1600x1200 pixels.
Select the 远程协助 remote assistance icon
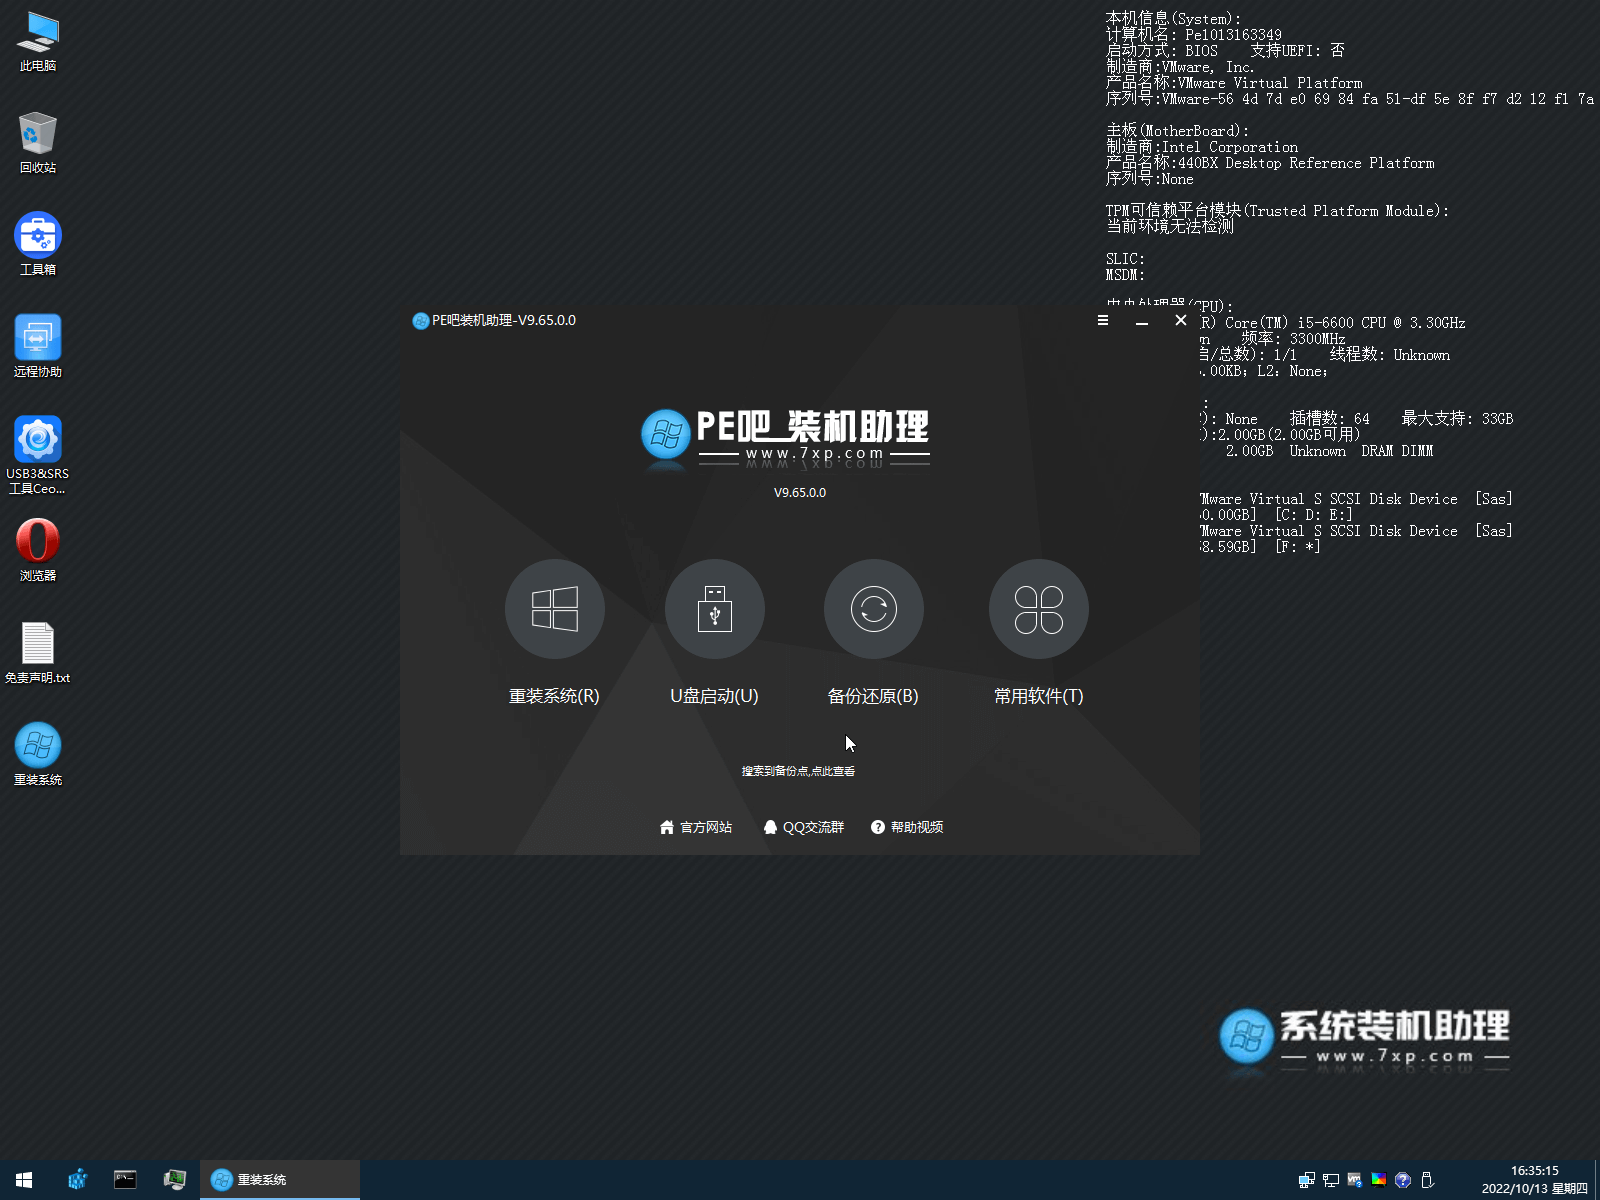coord(38,347)
